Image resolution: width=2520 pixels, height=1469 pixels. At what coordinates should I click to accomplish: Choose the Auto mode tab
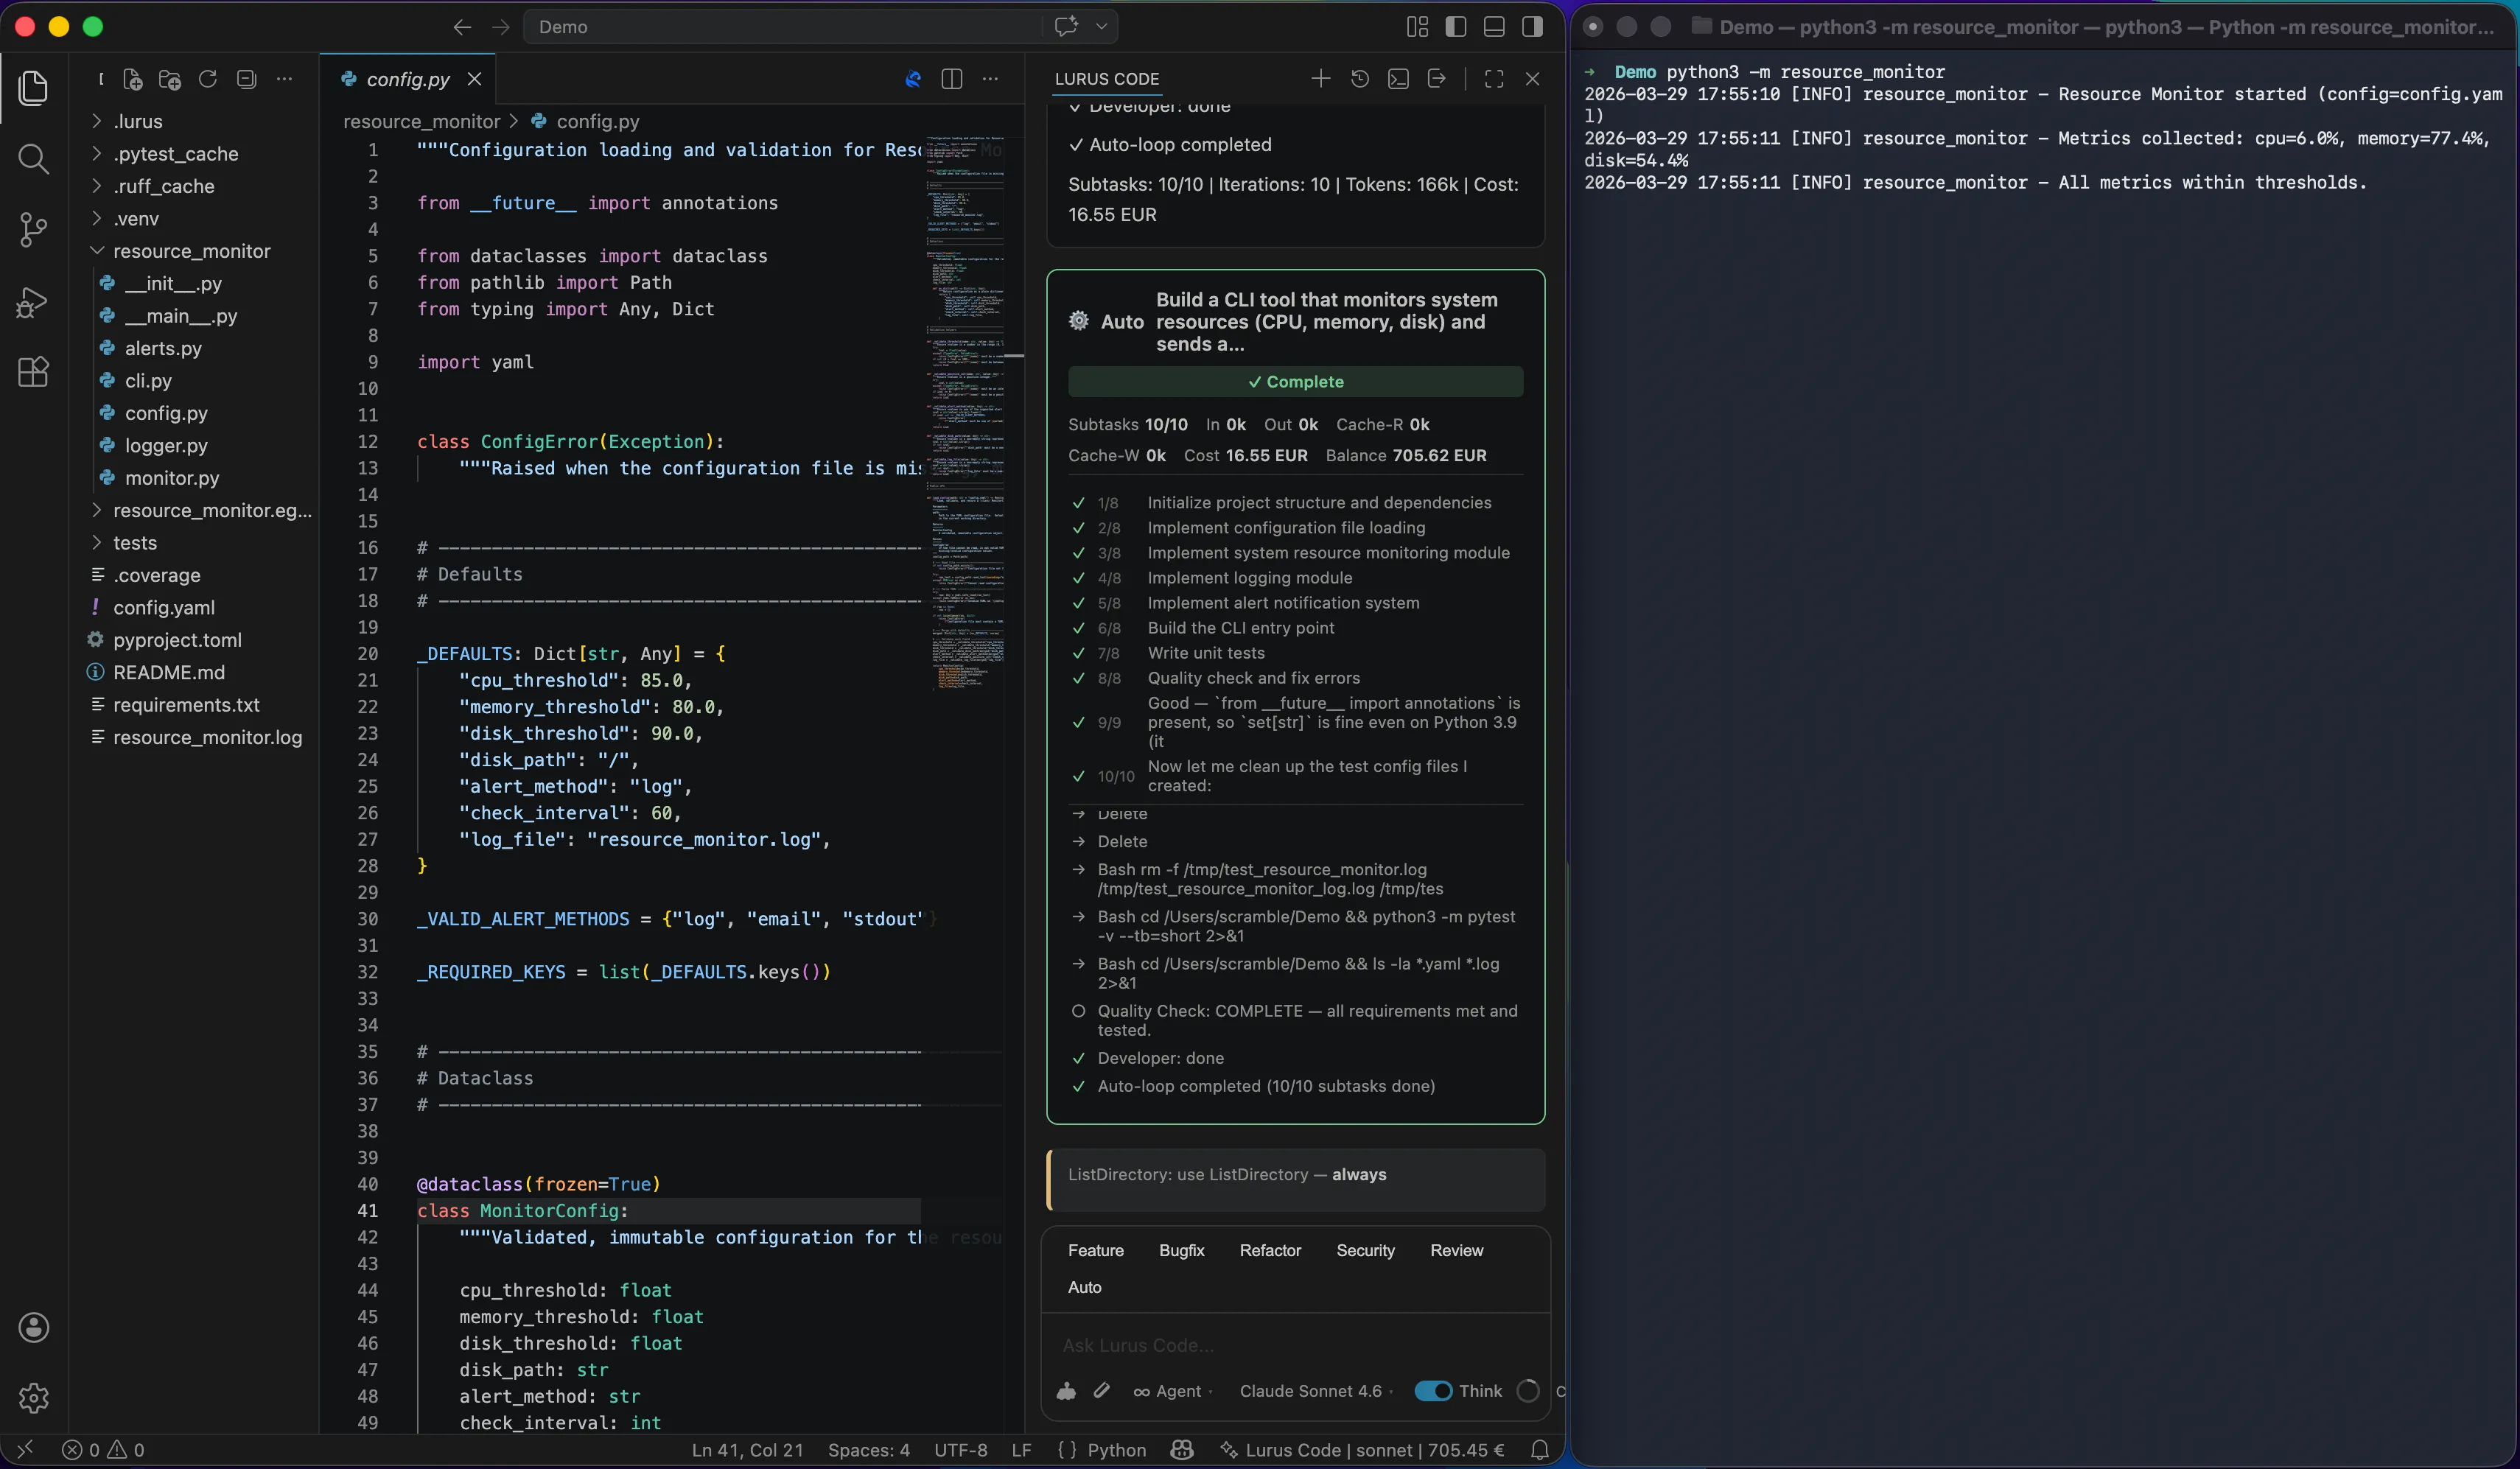coord(1084,1287)
